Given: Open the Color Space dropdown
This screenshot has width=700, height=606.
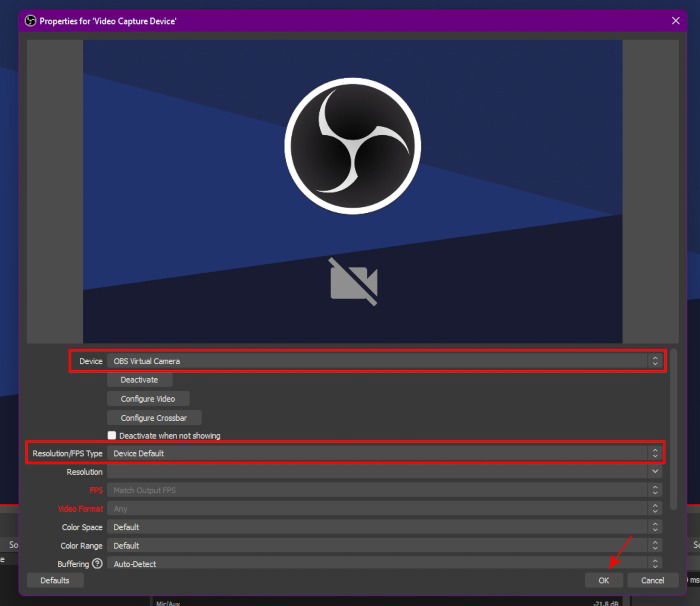Looking at the screenshot, I should click(384, 527).
